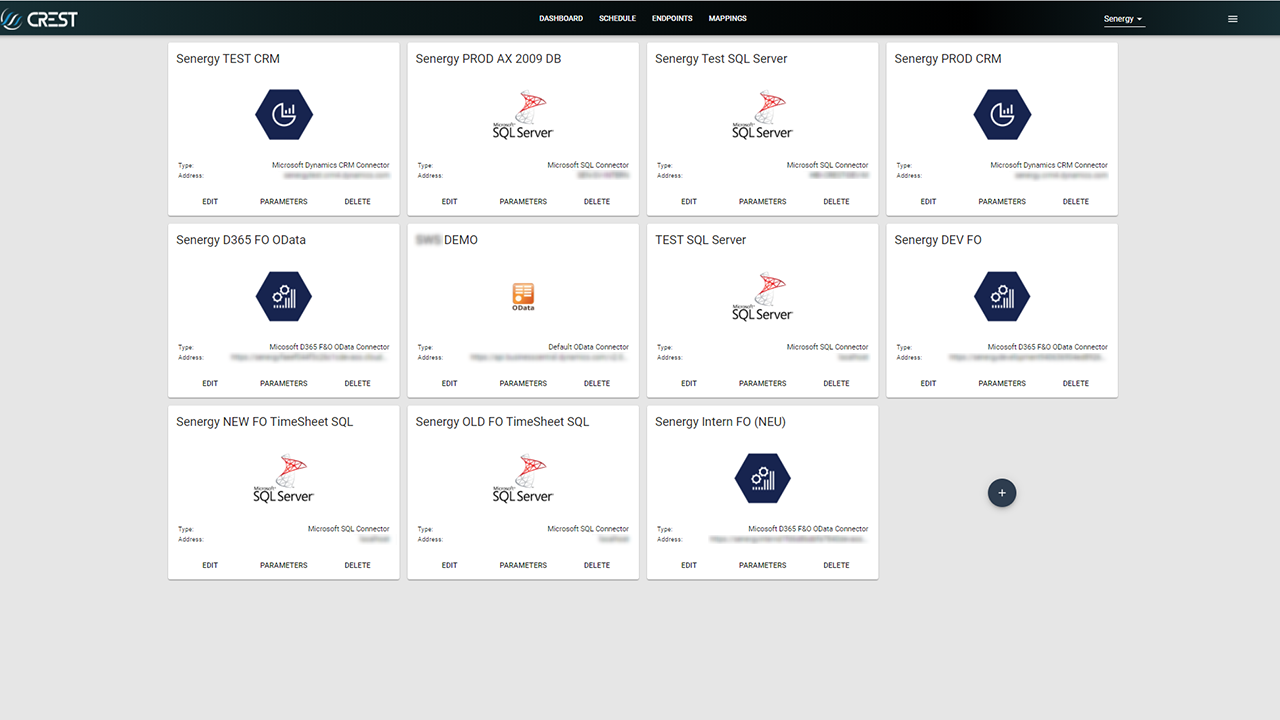Click the 'Senergy DEV FO' card title
This screenshot has height=720, width=1280.
coord(938,240)
